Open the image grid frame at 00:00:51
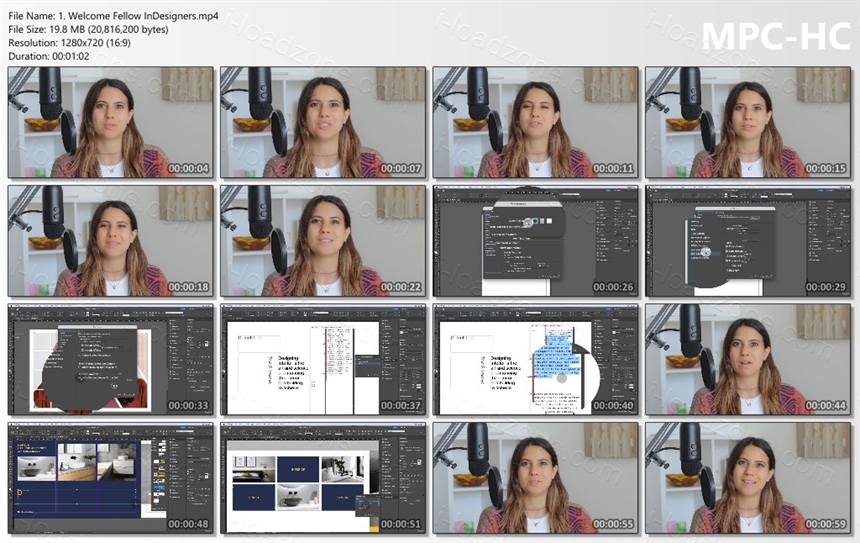Image resolution: width=860 pixels, height=543 pixels. tap(323, 478)
